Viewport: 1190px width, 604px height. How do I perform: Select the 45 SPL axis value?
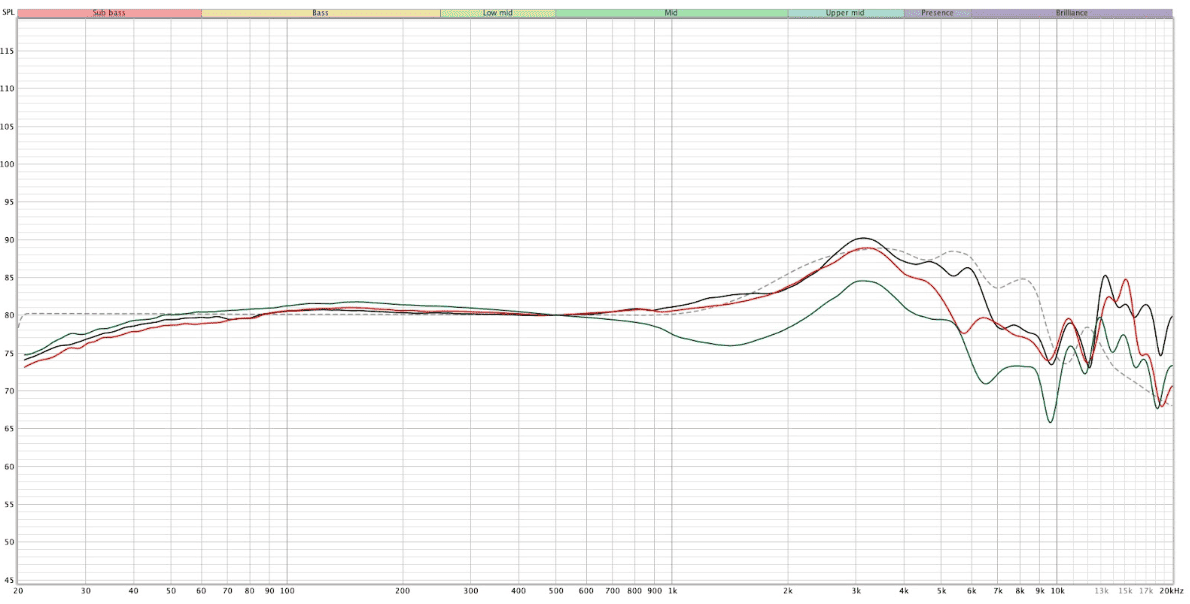(x=8, y=580)
